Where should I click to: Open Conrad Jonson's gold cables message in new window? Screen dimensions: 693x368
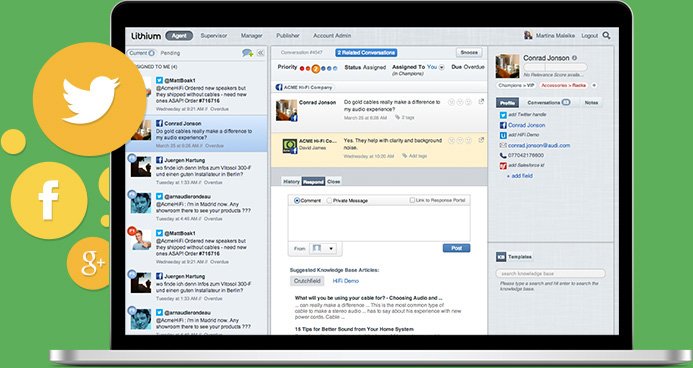click(x=481, y=102)
